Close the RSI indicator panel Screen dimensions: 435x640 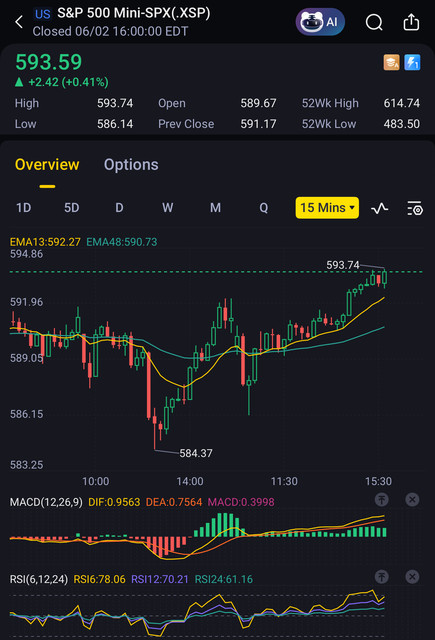[x=412, y=576]
